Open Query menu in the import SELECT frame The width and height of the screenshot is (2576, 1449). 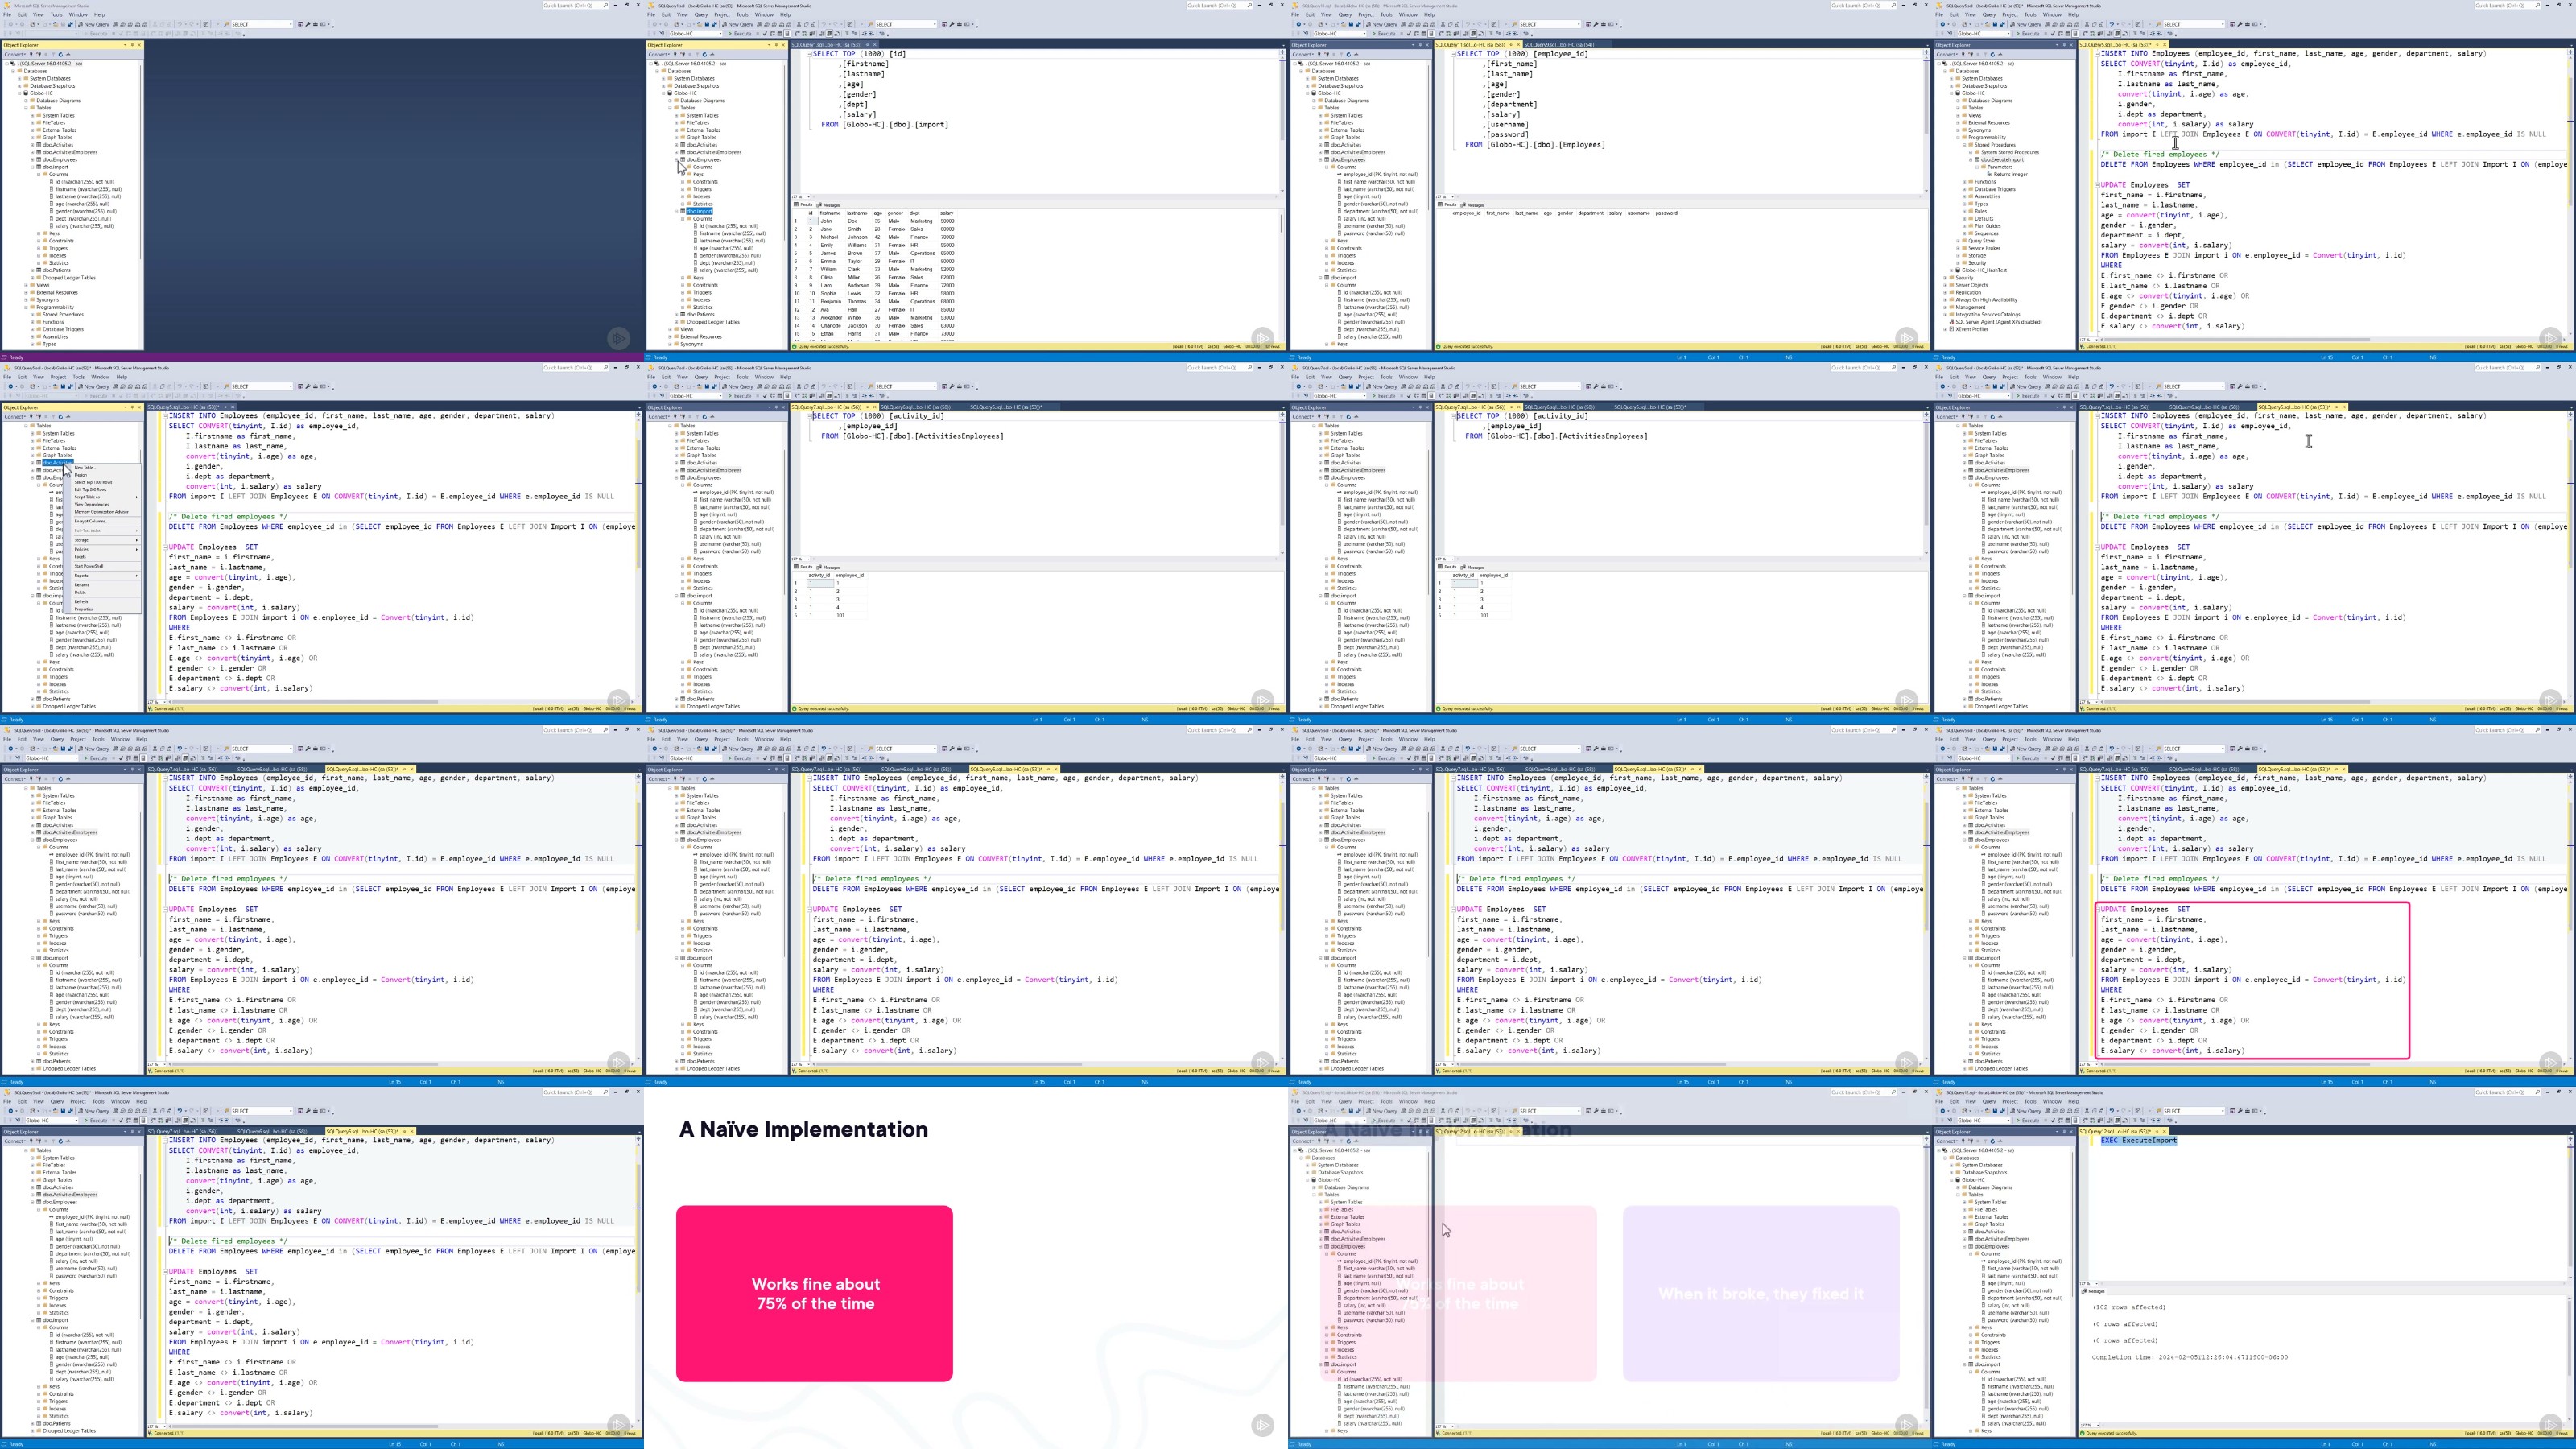pyautogui.click(x=702, y=15)
